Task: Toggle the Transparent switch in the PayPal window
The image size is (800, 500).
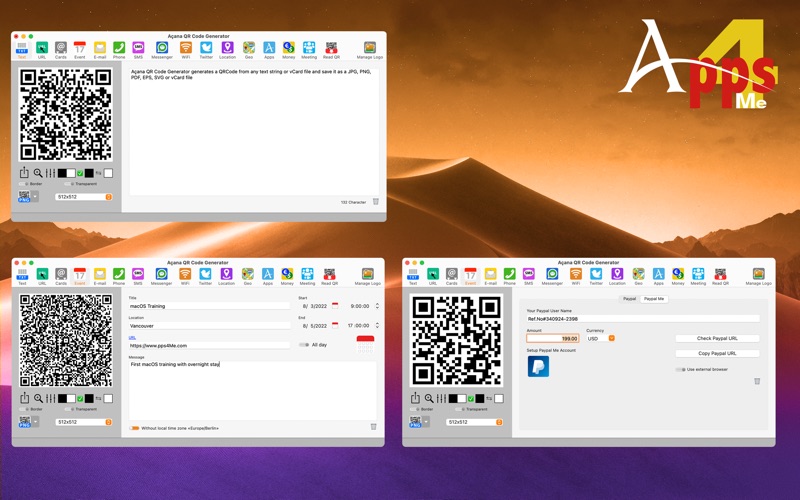Action: [x=460, y=409]
